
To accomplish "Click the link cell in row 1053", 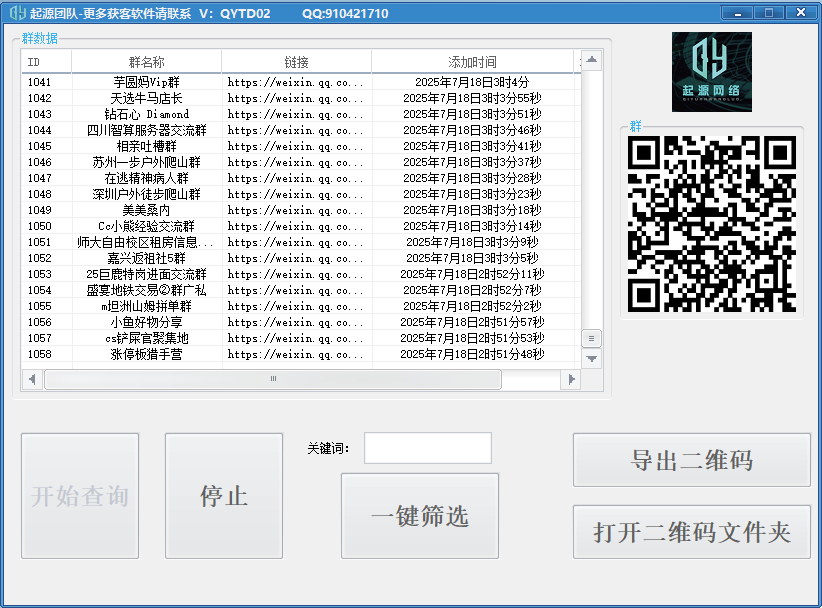I will click(295, 274).
